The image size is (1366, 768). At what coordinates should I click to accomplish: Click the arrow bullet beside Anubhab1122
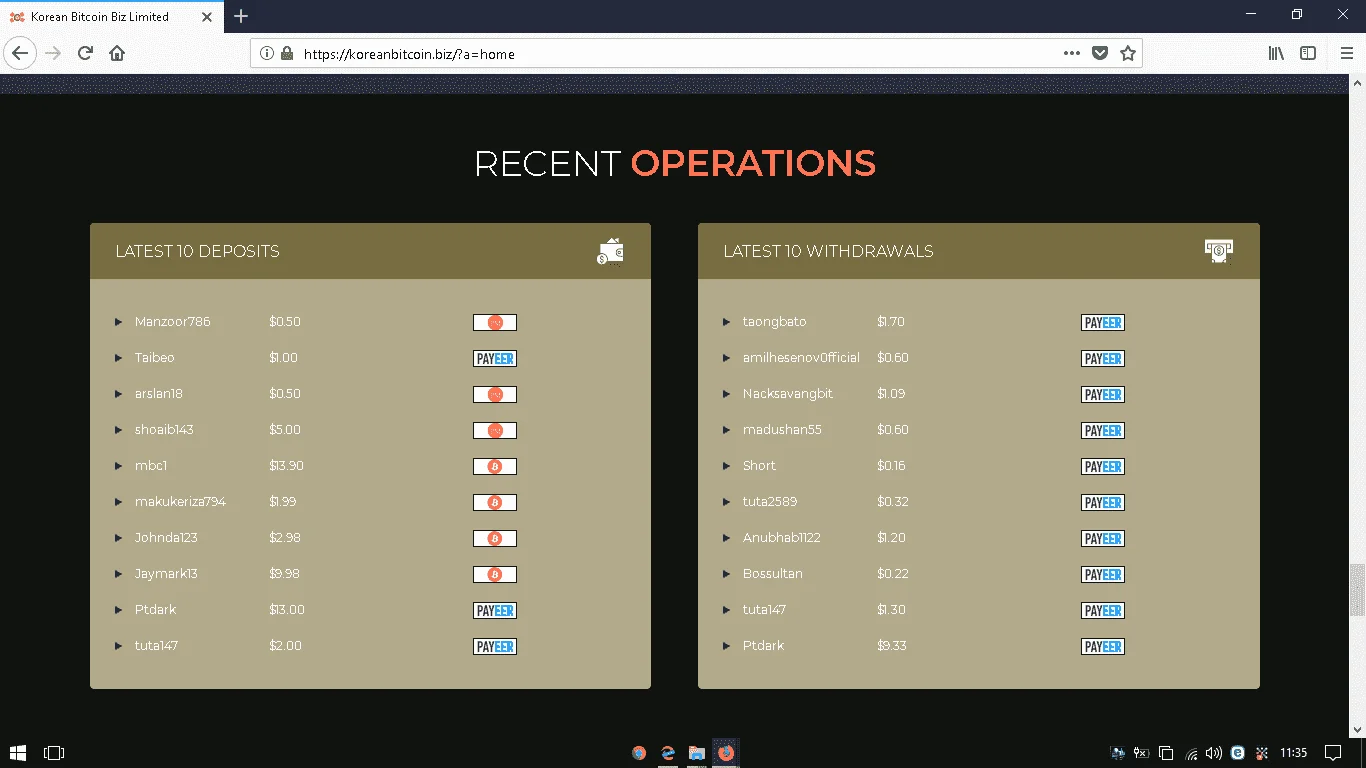click(x=726, y=538)
